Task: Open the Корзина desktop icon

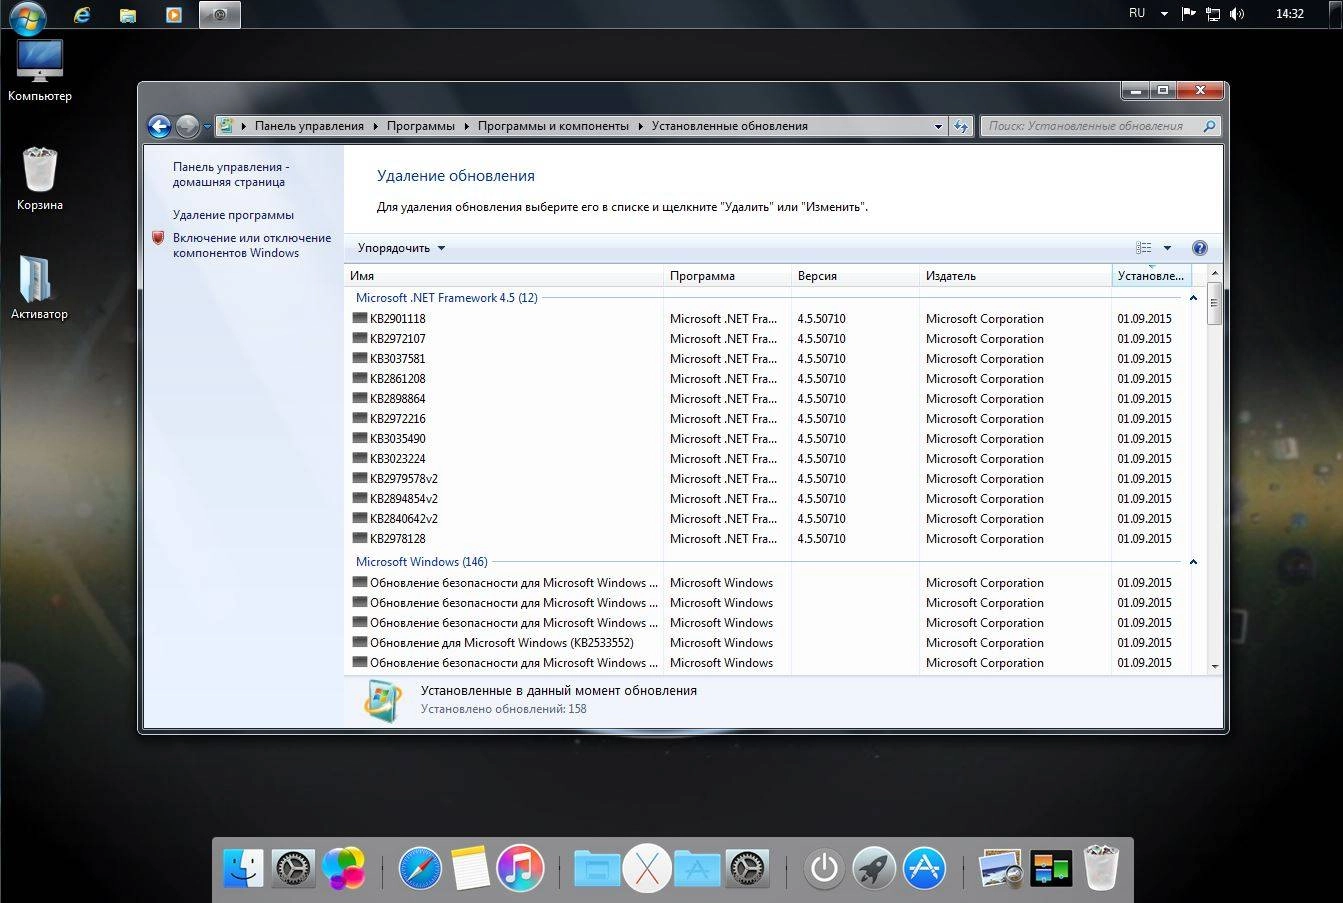Action: [x=40, y=179]
